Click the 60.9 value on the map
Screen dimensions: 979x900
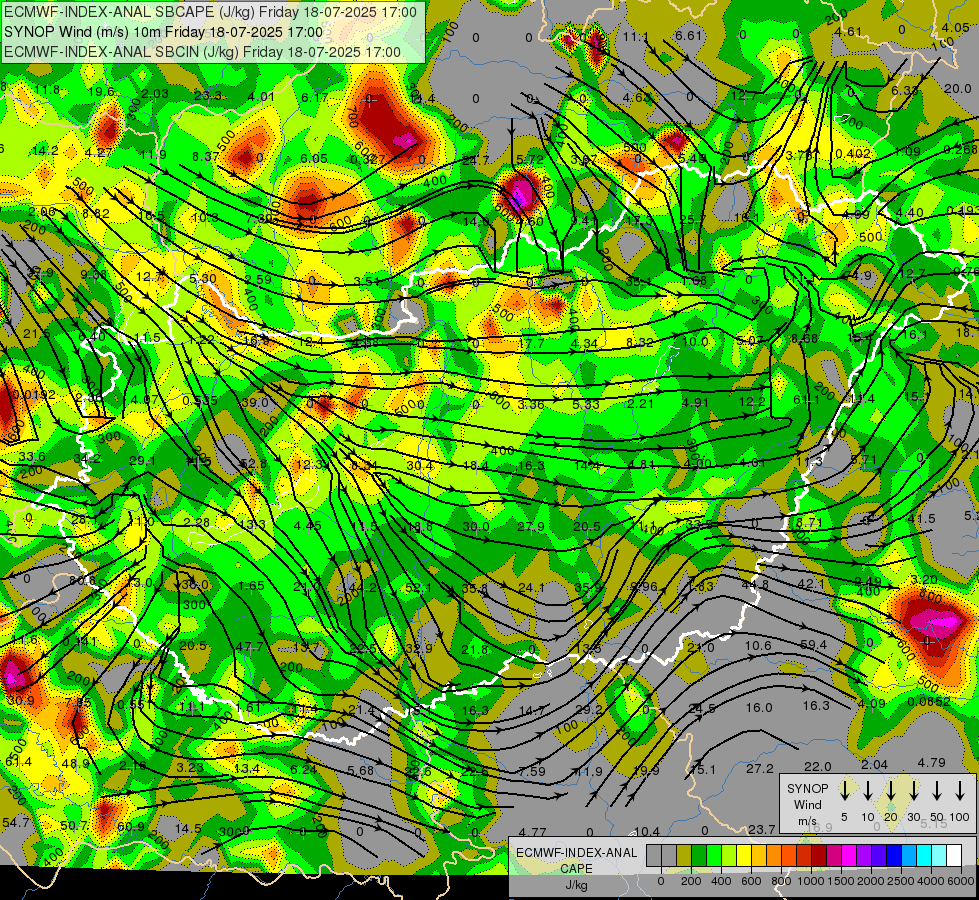[x=130, y=826]
